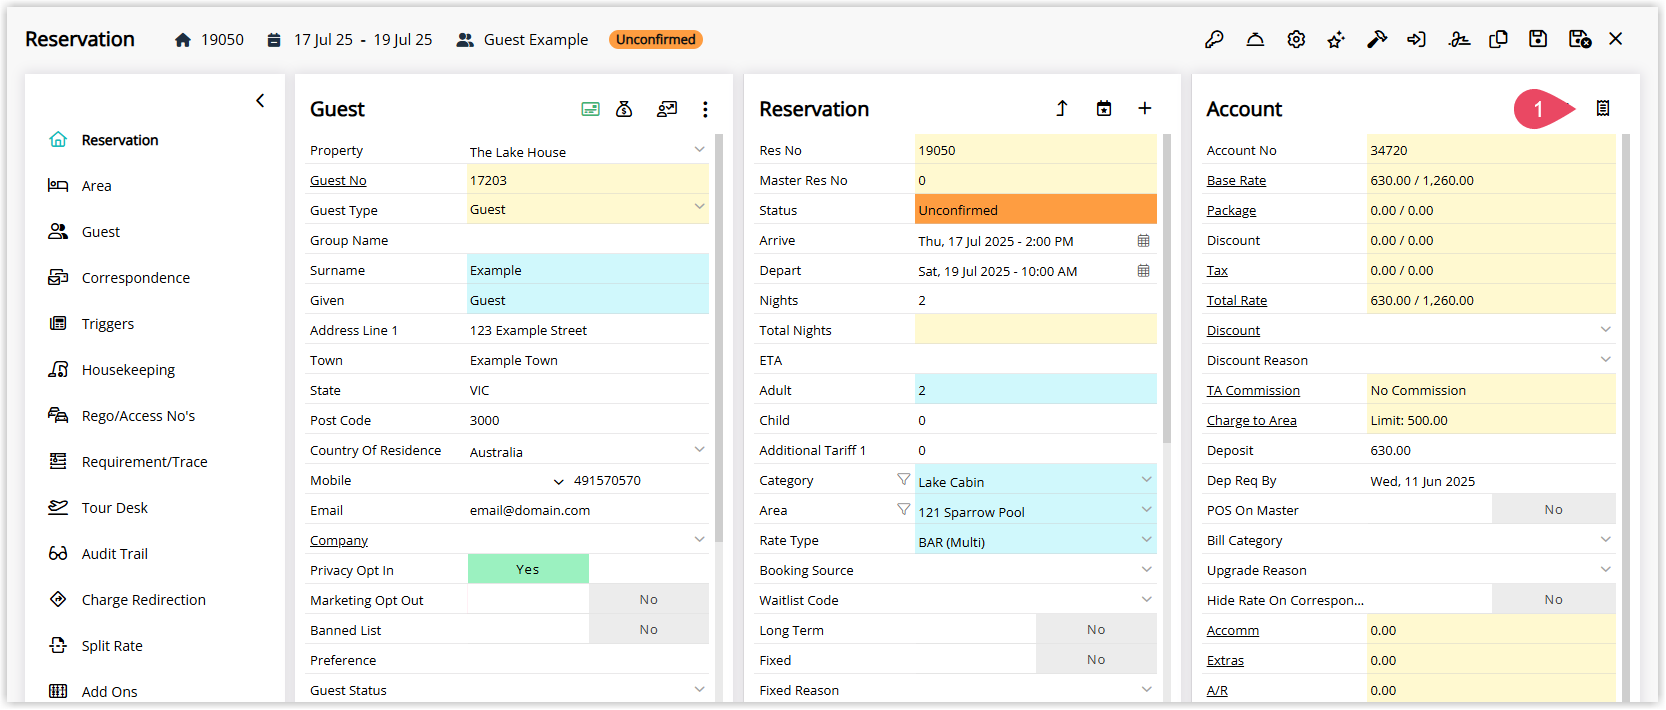This screenshot has height=710, width=1666.
Task: Click the service bell icon in toolbar
Action: pos(1255,39)
